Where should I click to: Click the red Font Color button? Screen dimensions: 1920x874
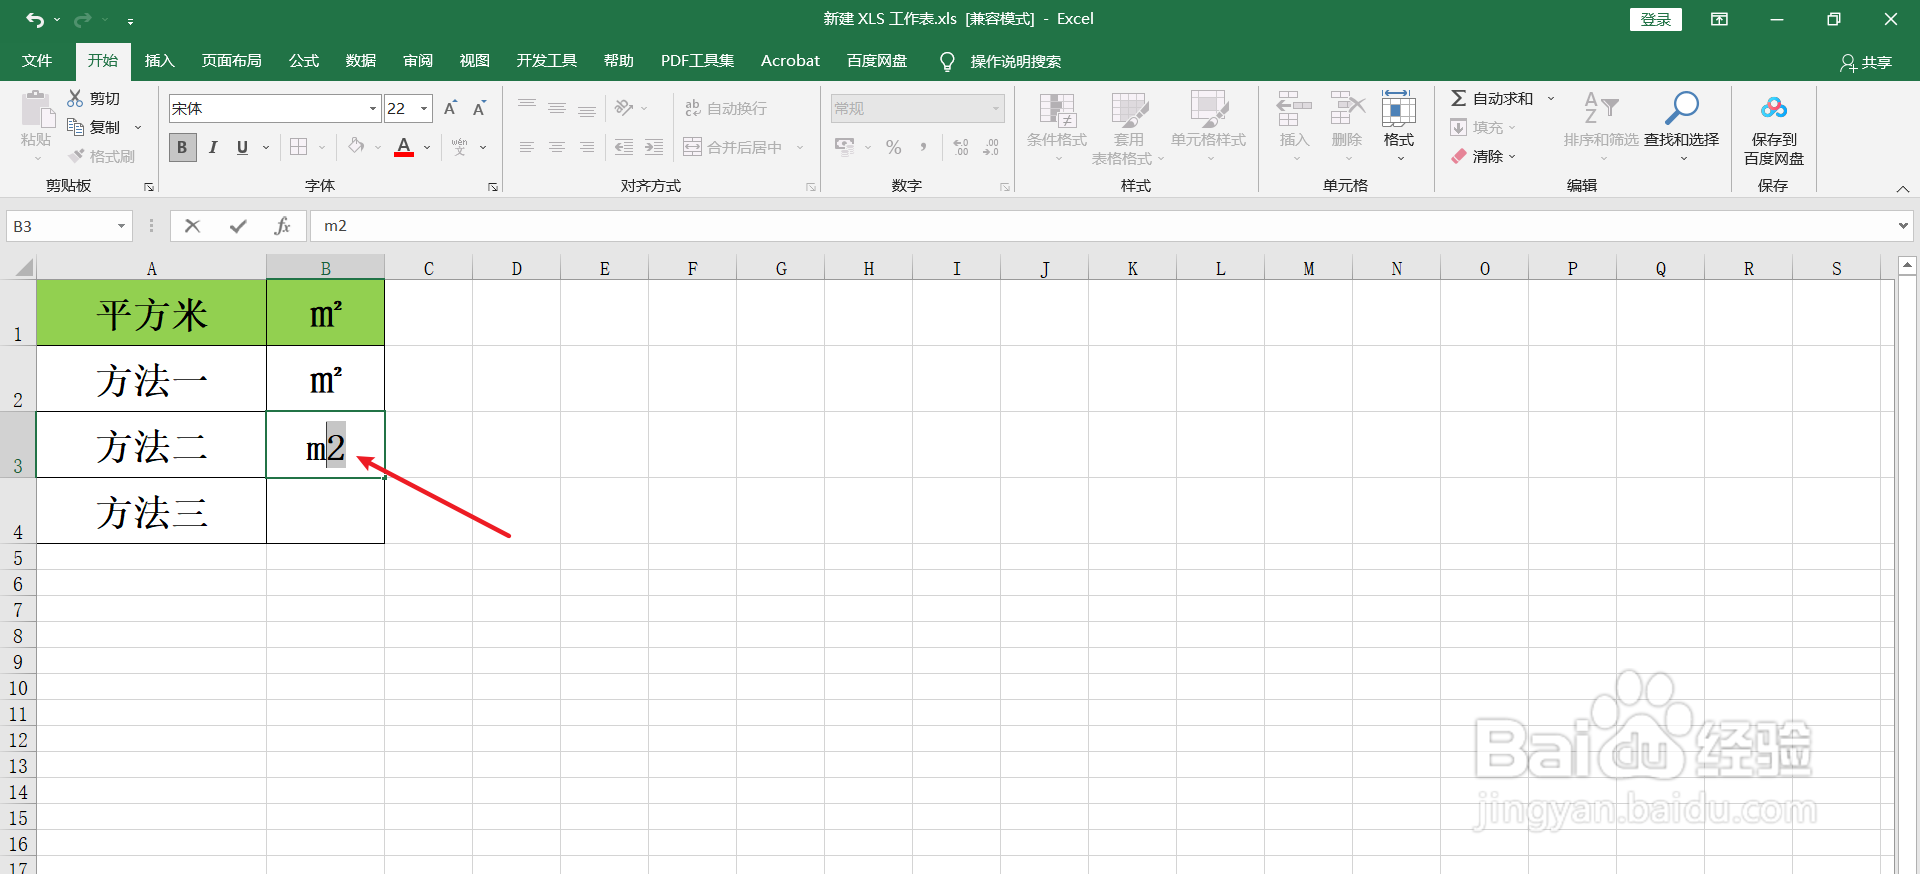pos(404,147)
